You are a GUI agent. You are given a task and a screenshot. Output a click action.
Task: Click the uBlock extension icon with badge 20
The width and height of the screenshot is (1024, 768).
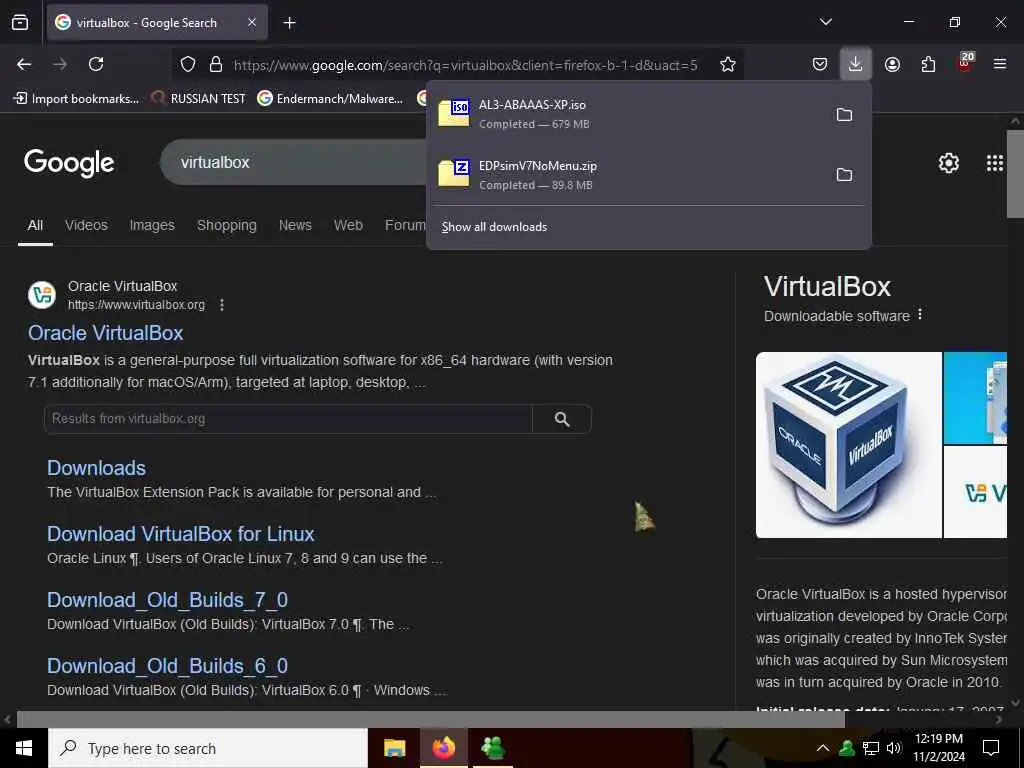(x=965, y=63)
